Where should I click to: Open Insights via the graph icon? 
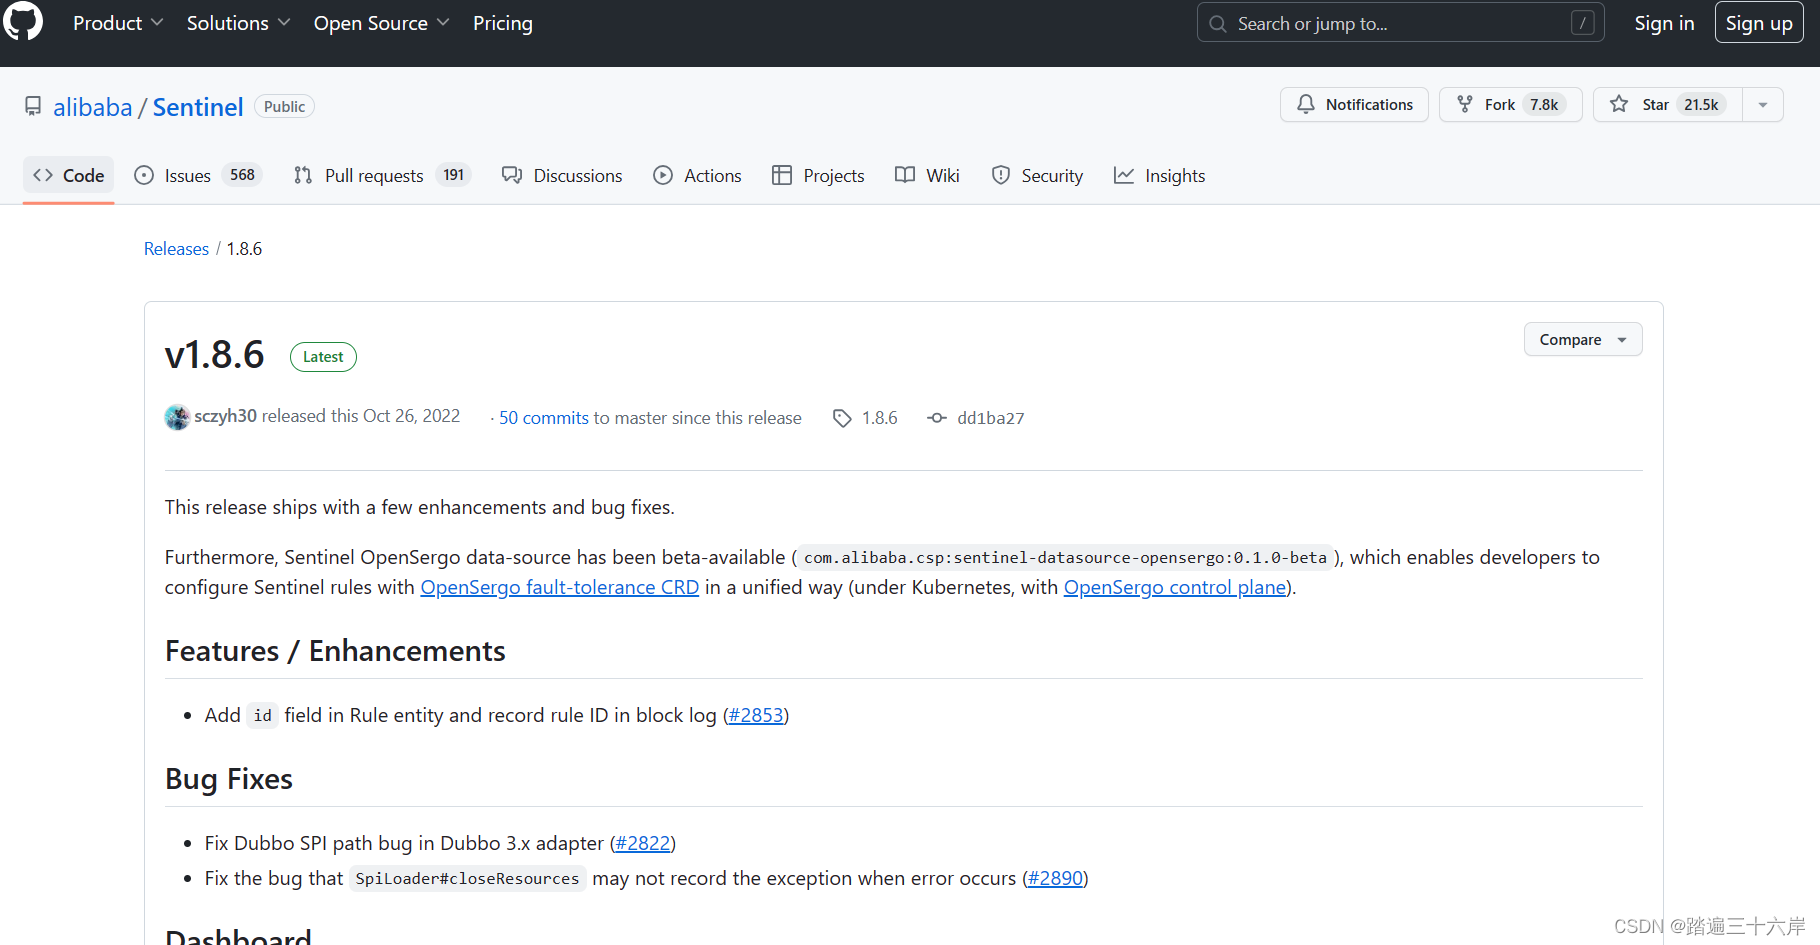[x=1124, y=175]
